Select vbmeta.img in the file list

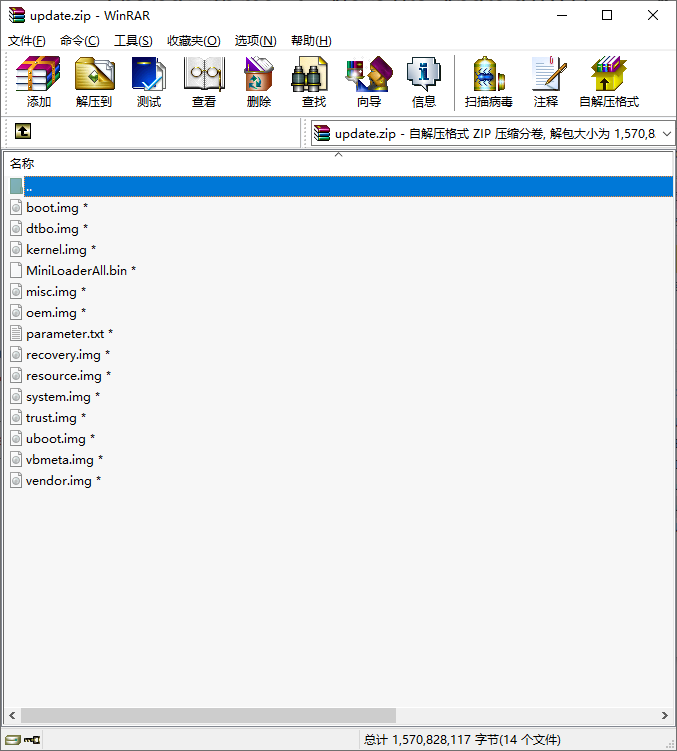tap(60, 460)
